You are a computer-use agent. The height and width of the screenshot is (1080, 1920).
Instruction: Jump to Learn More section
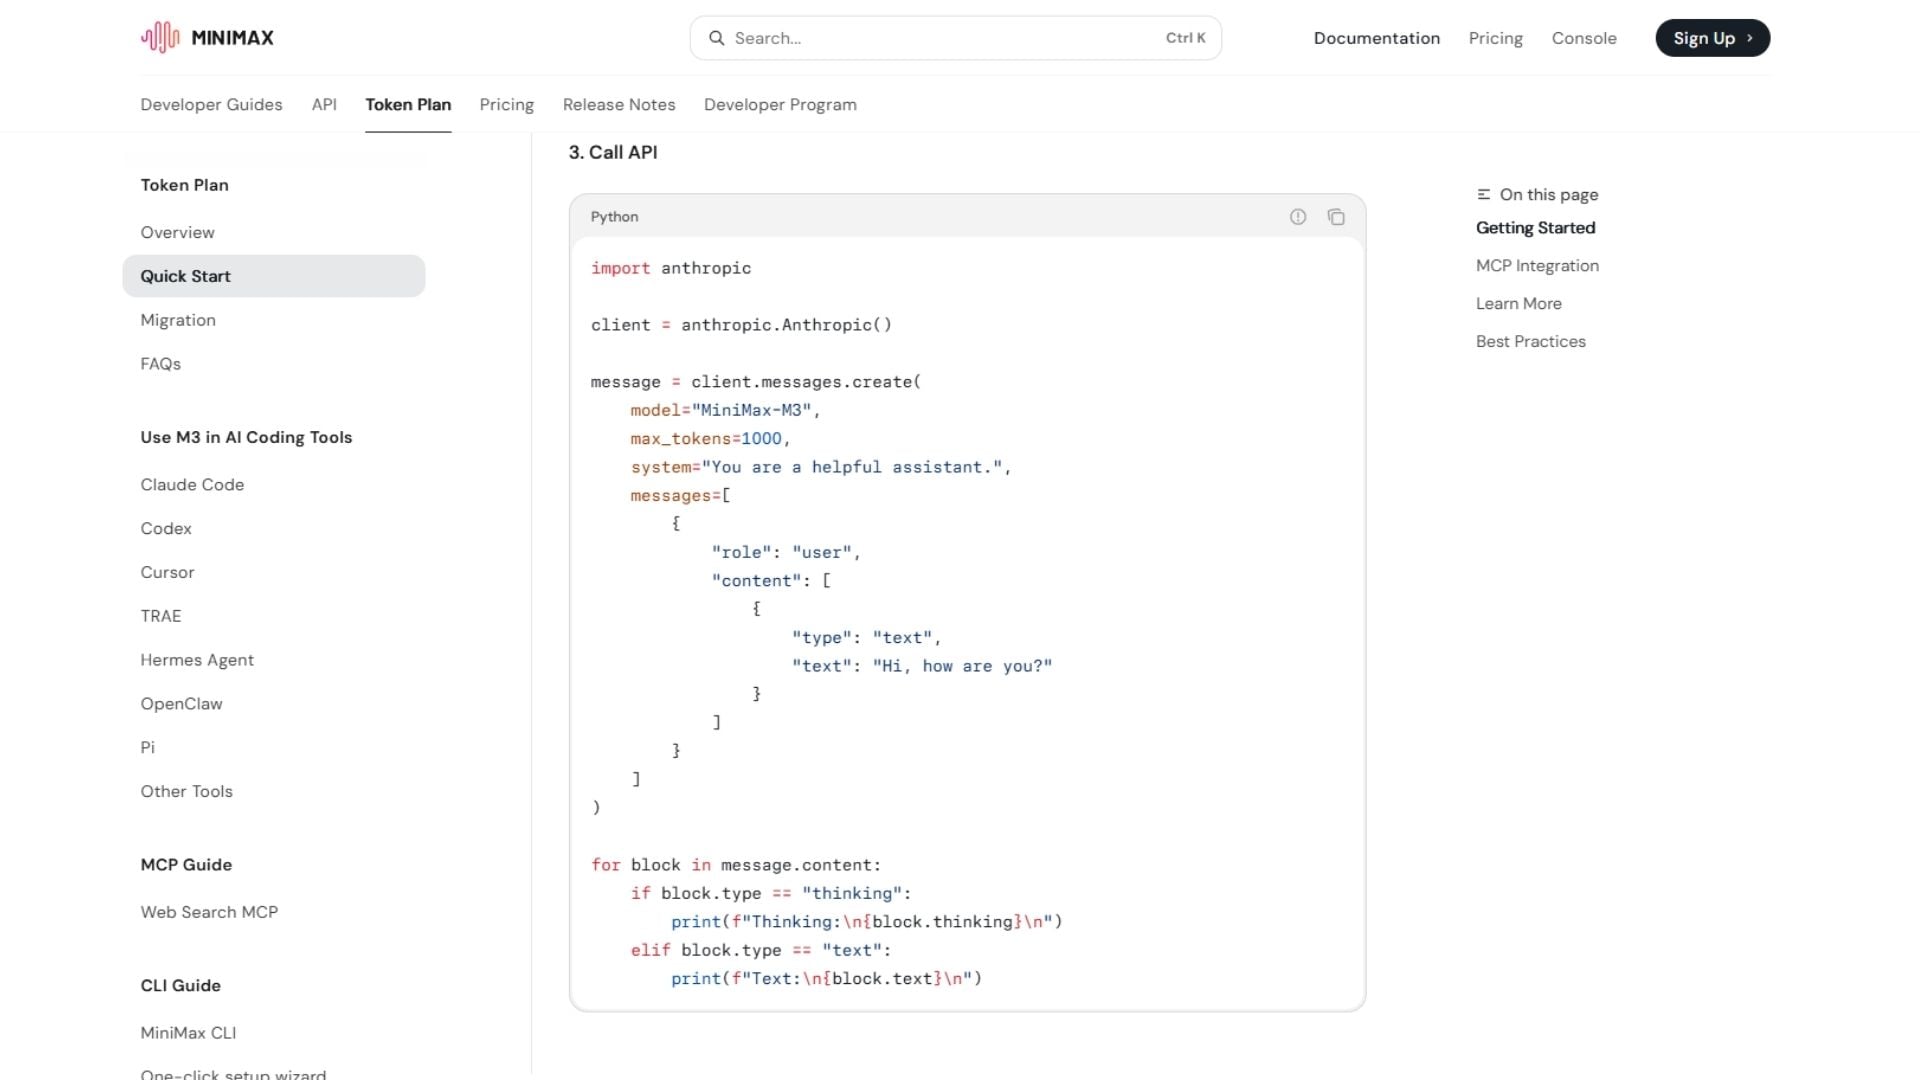(x=1518, y=304)
